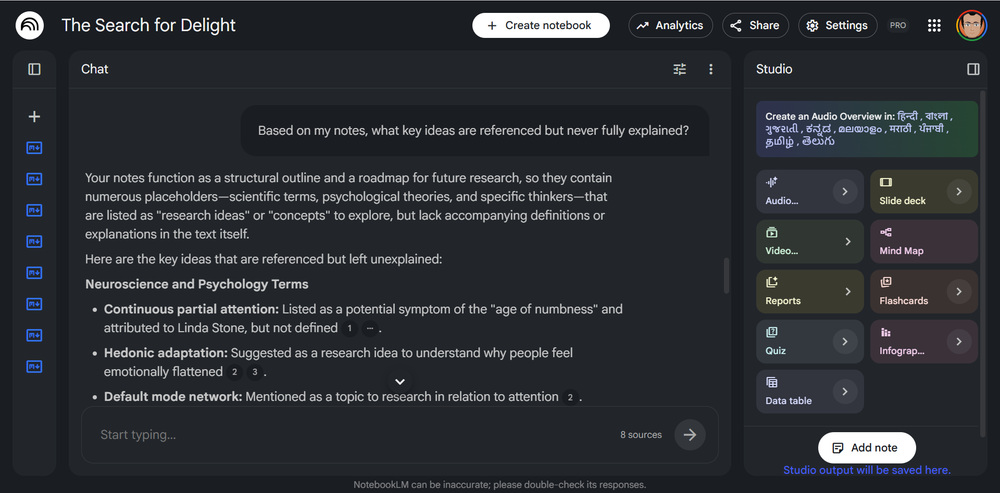Open chat more options menu
The height and width of the screenshot is (493, 1000).
(x=711, y=69)
